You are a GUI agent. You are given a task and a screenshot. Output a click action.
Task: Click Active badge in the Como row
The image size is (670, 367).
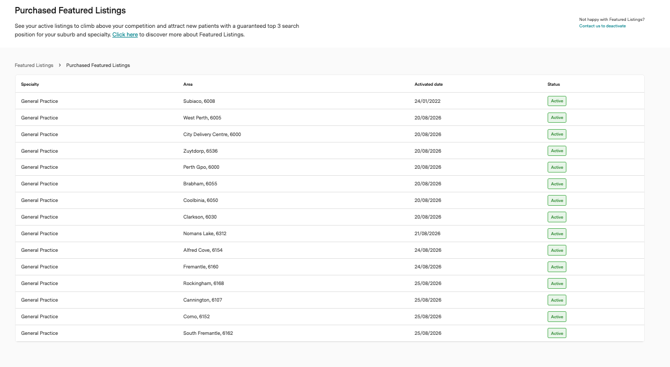pyautogui.click(x=557, y=317)
